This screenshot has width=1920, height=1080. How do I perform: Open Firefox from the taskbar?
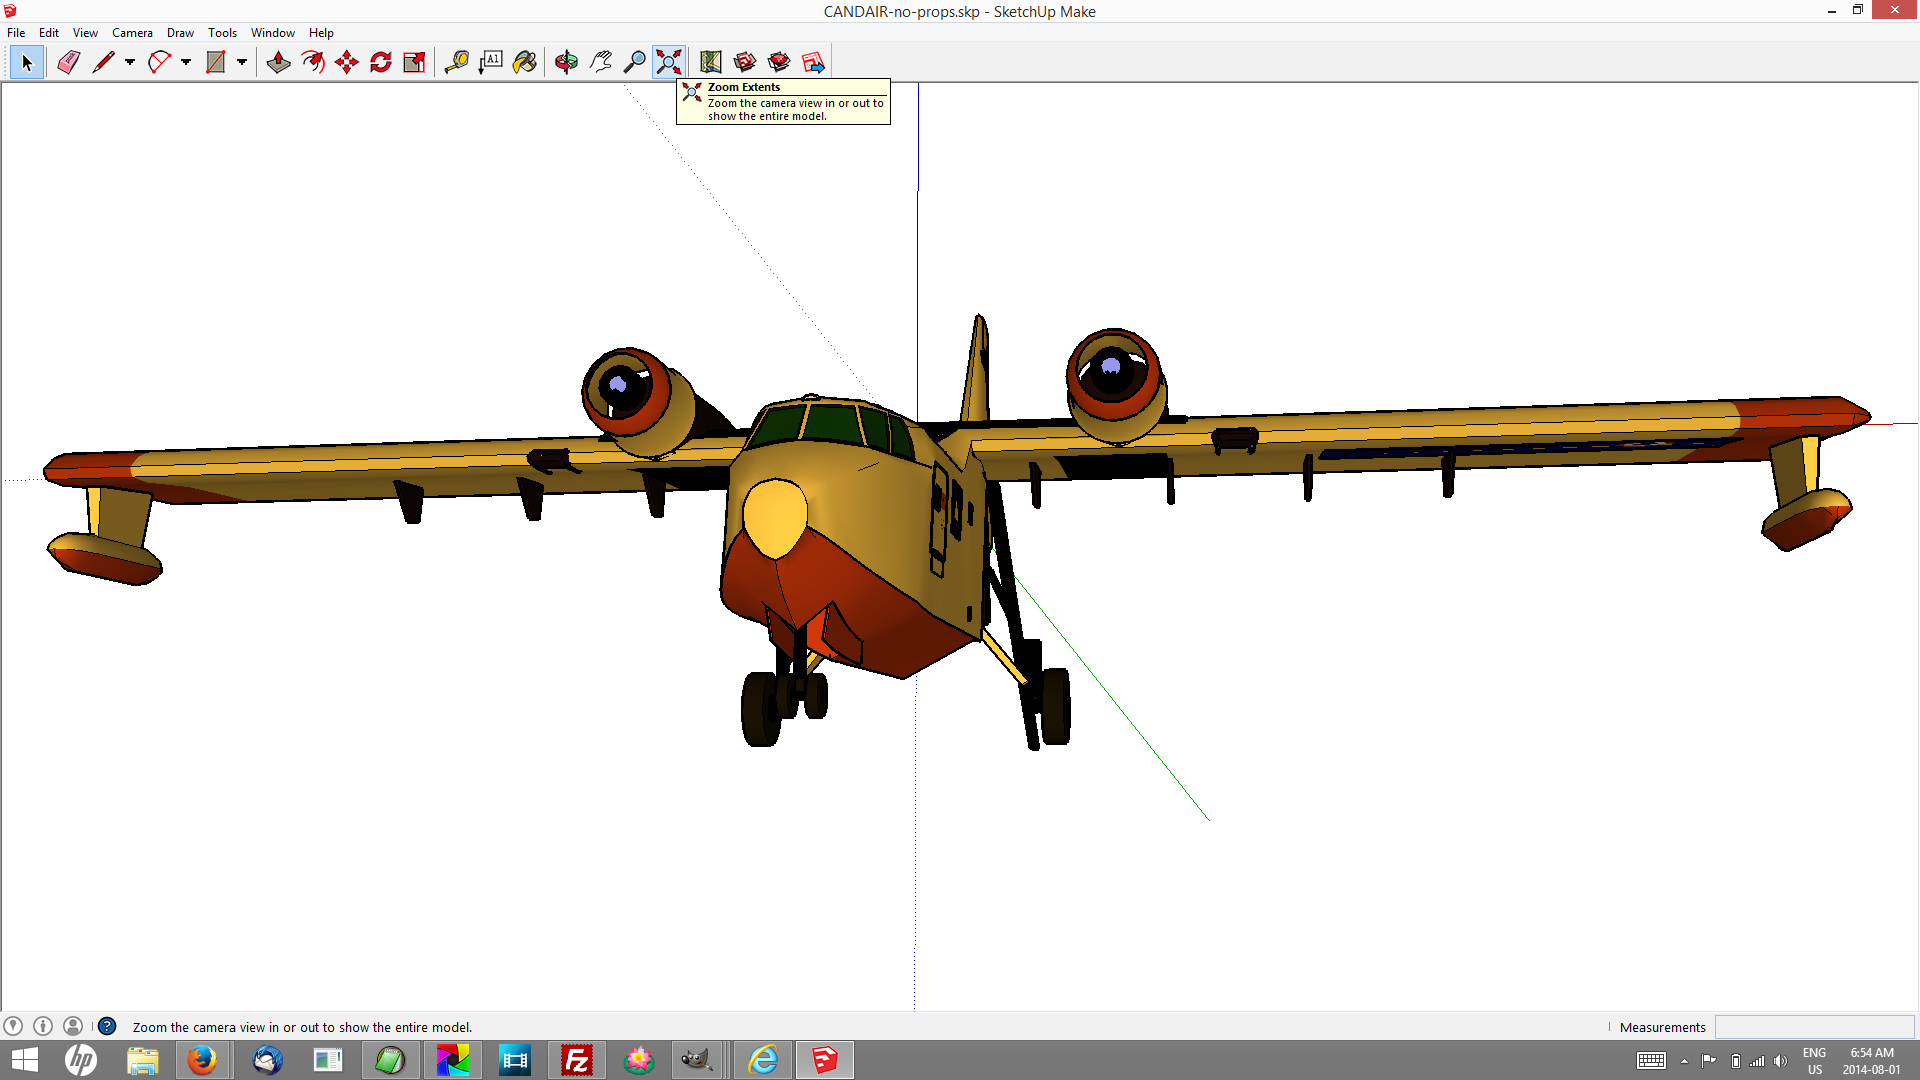202,1060
